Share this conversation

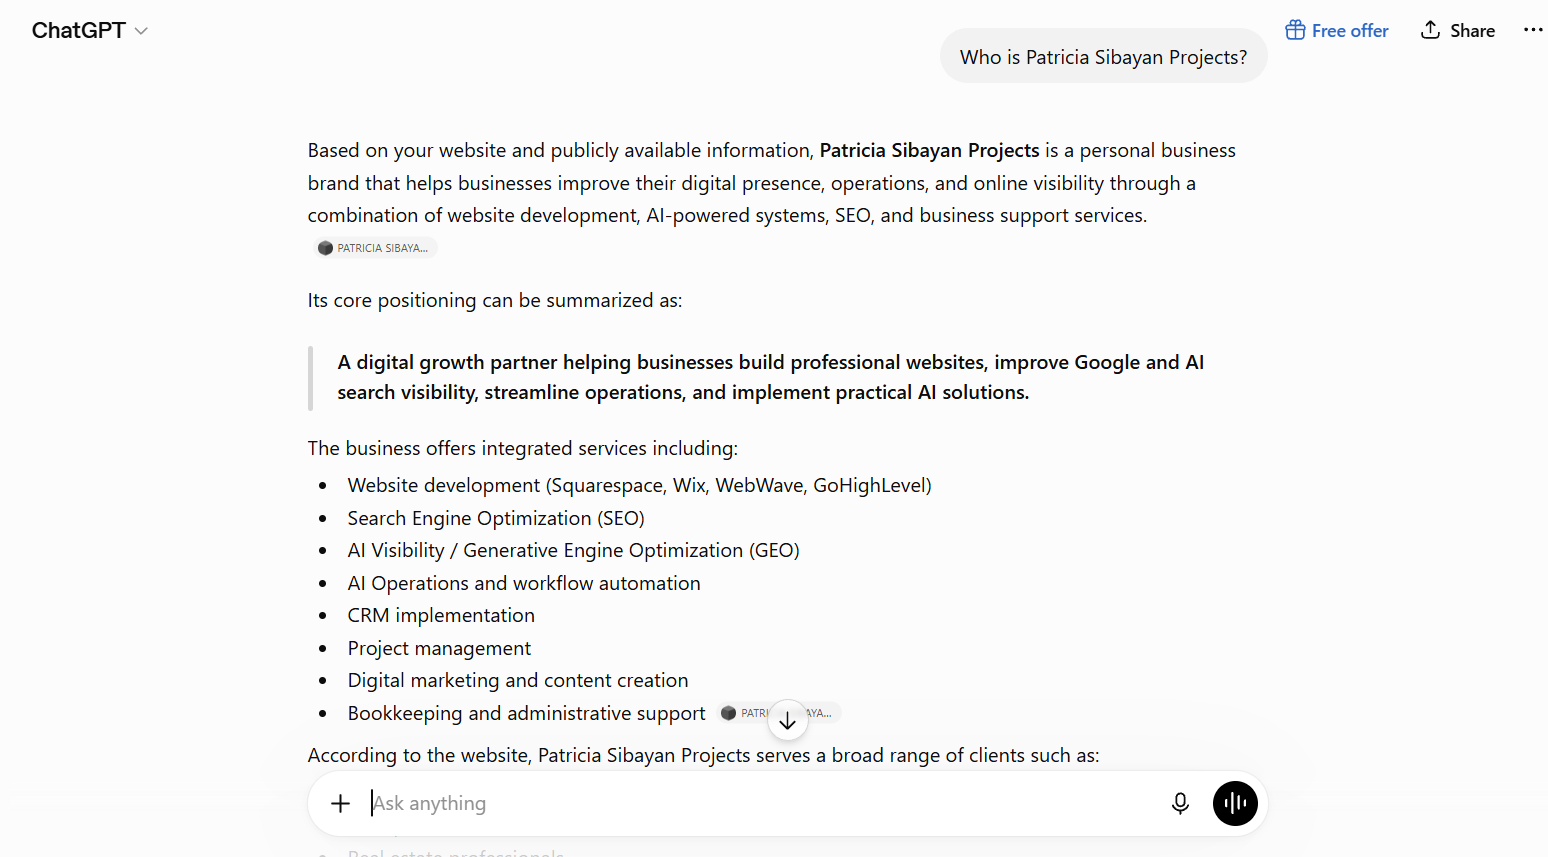coord(1458,30)
